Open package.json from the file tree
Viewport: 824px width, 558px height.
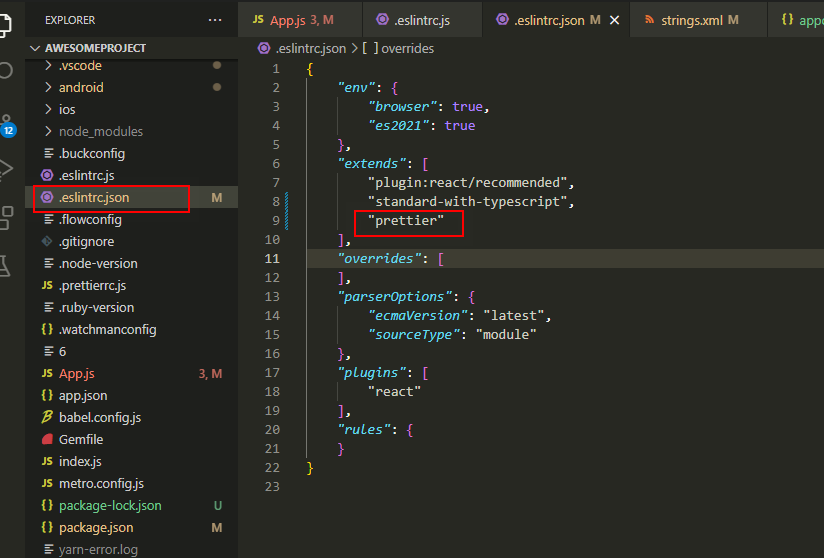coord(95,528)
